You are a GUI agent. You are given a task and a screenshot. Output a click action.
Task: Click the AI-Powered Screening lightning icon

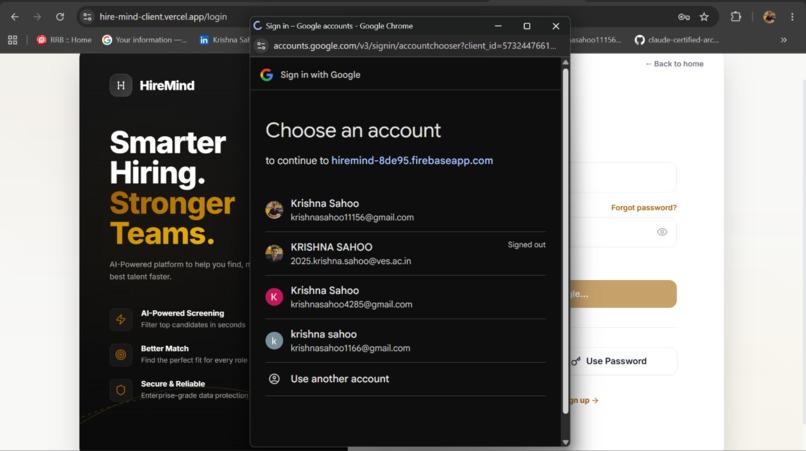pyautogui.click(x=121, y=319)
